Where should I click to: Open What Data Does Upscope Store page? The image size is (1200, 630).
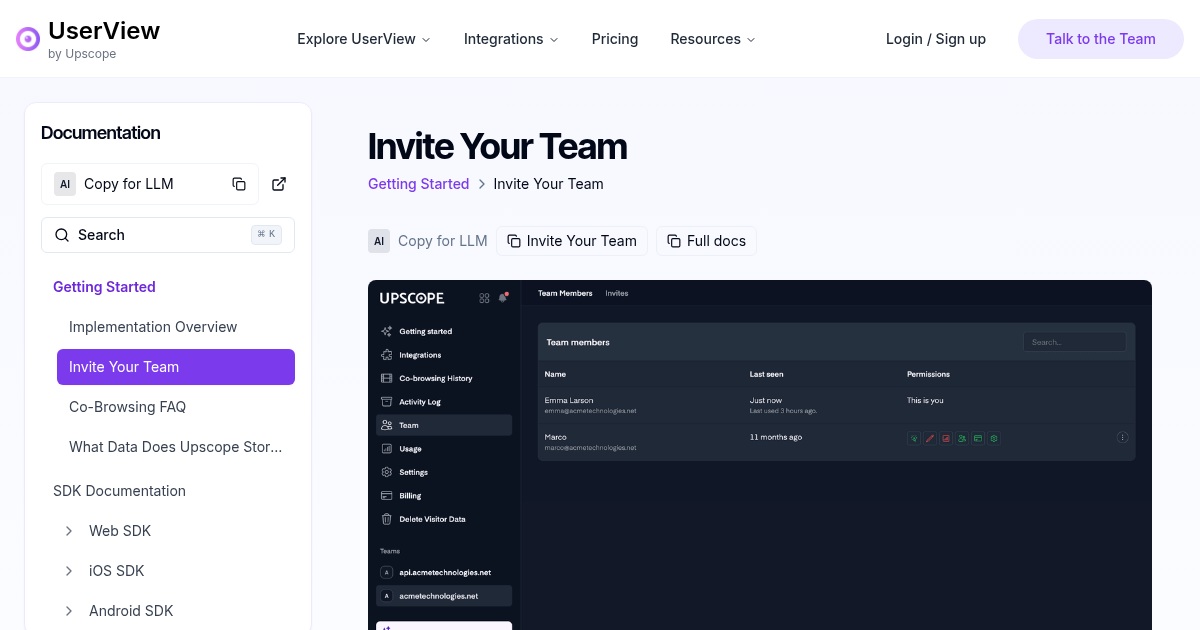click(x=176, y=447)
